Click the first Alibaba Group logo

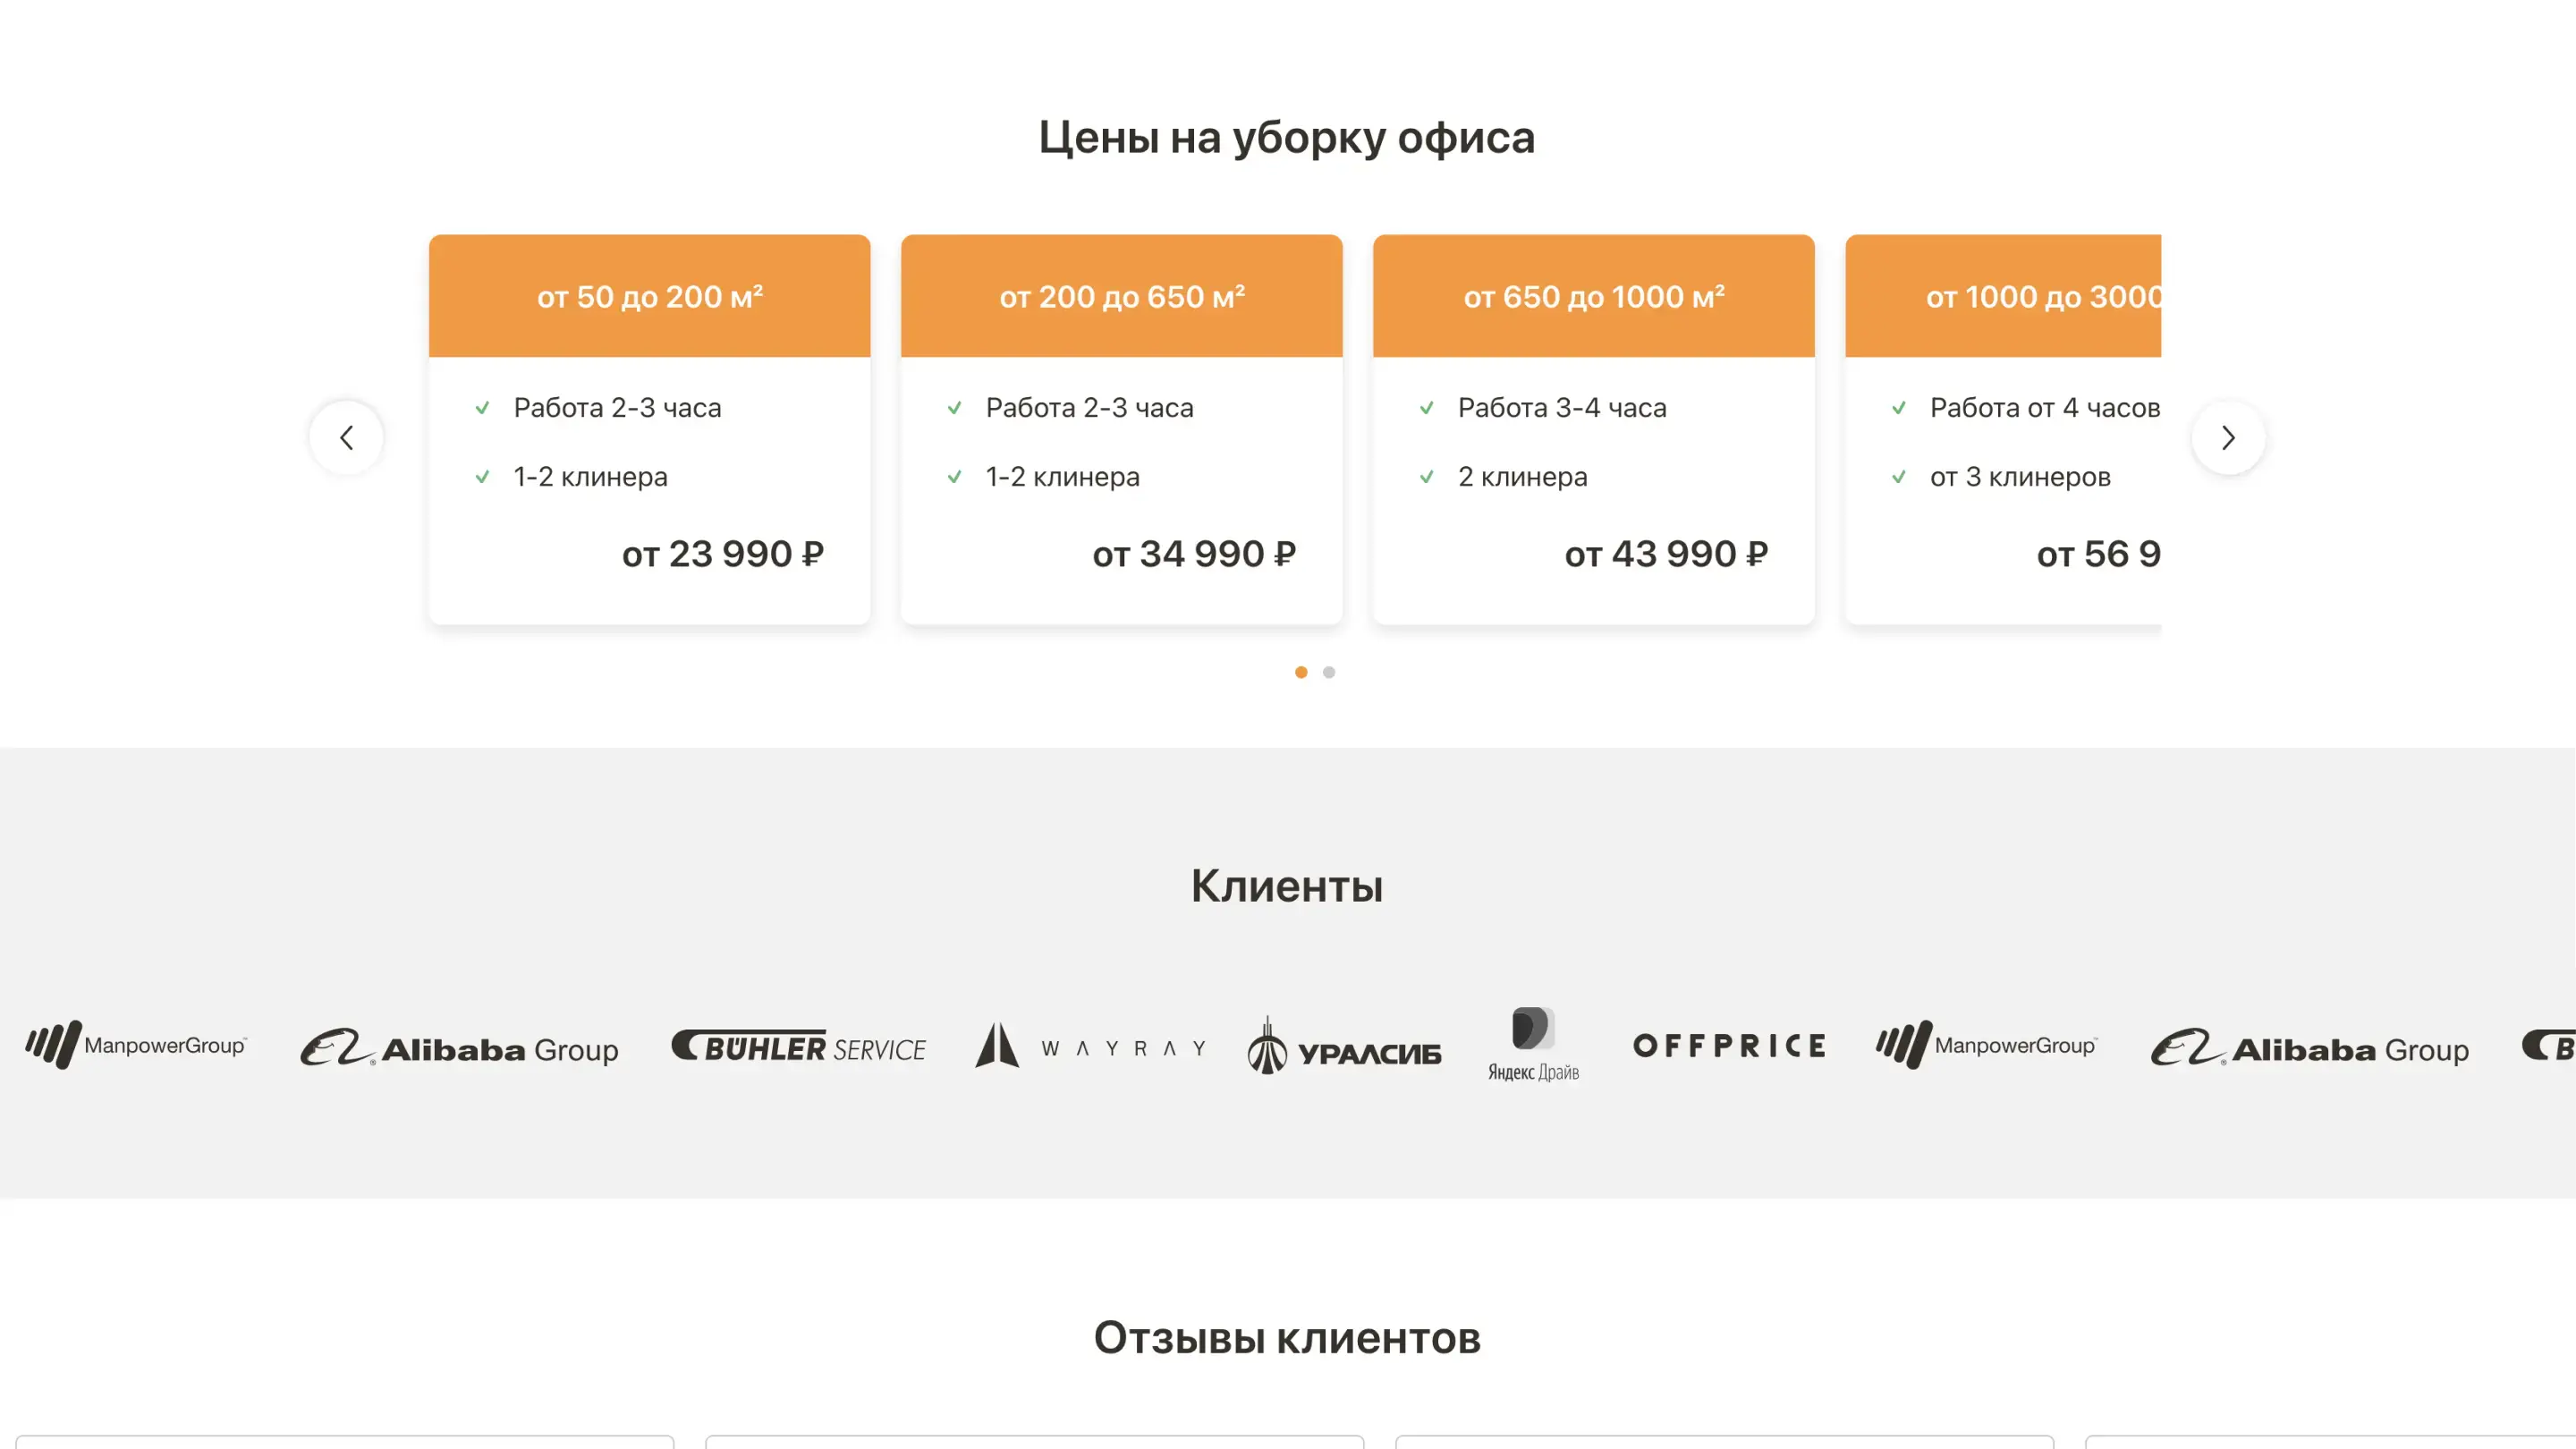459,1048
